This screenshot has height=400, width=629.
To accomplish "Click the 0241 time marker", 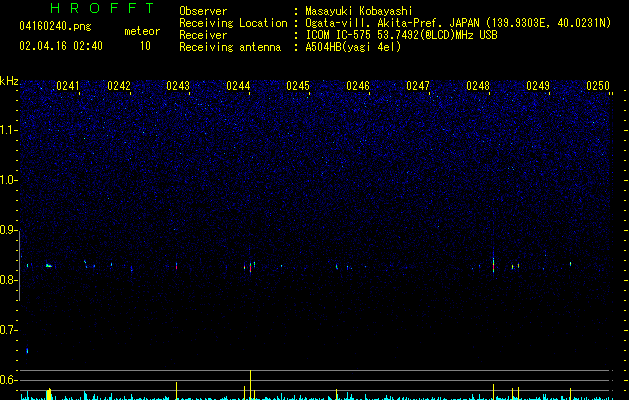I will (x=67, y=86).
